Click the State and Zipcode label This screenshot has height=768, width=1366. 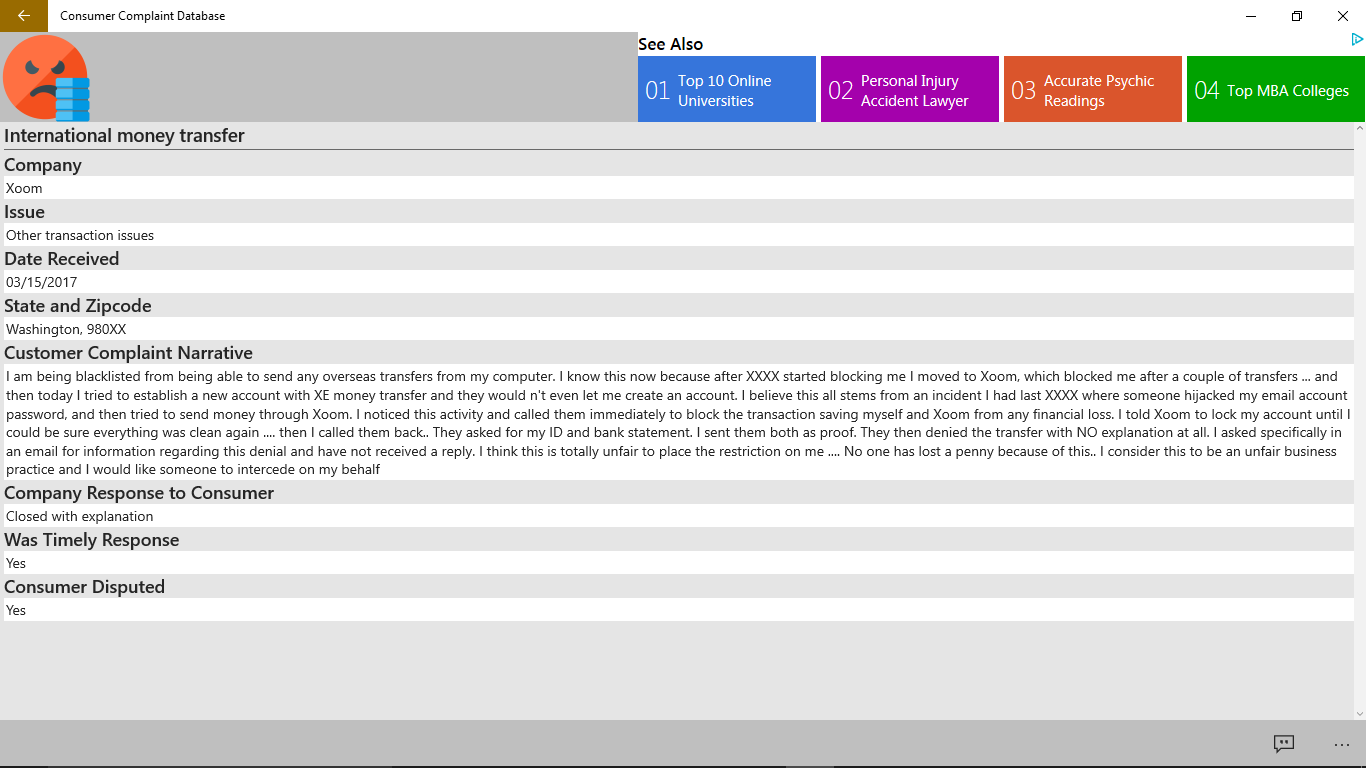(78, 306)
